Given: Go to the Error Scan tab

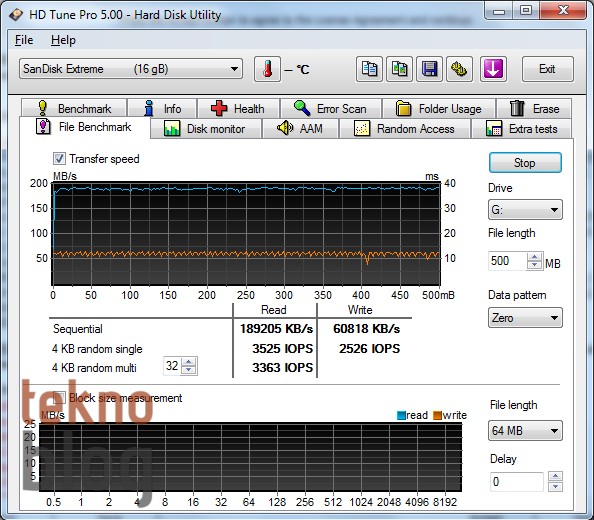Looking at the screenshot, I should tap(331, 109).
